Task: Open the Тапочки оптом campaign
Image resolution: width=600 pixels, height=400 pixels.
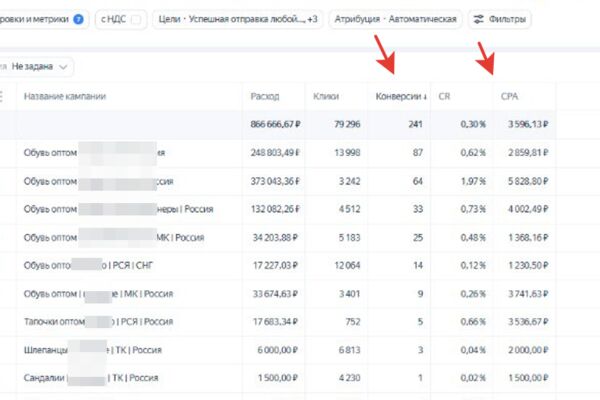Action: click(x=98, y=322)
